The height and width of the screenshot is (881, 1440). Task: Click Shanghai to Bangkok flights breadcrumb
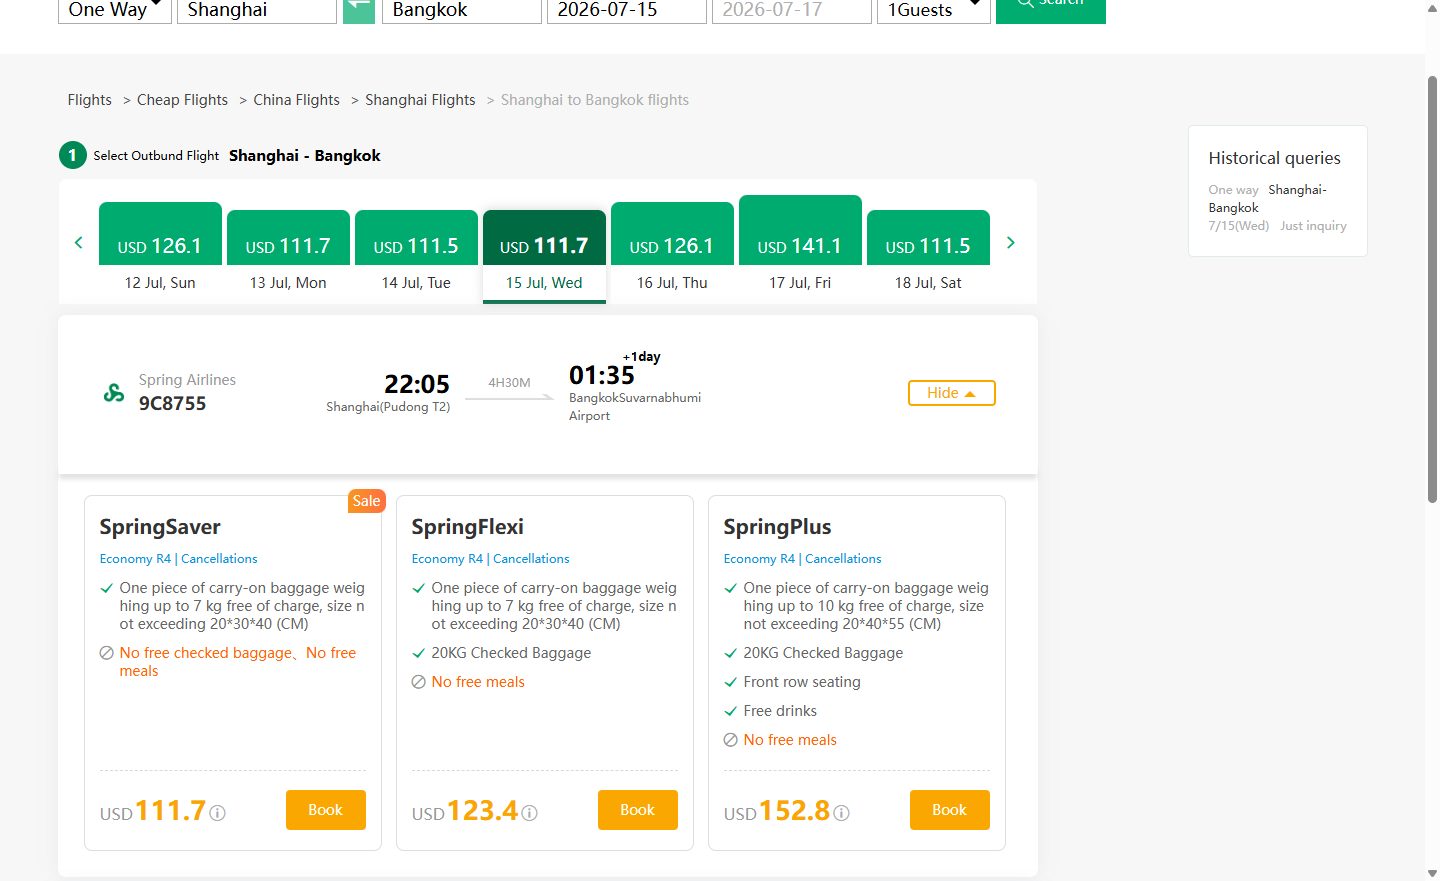point(595,100)
